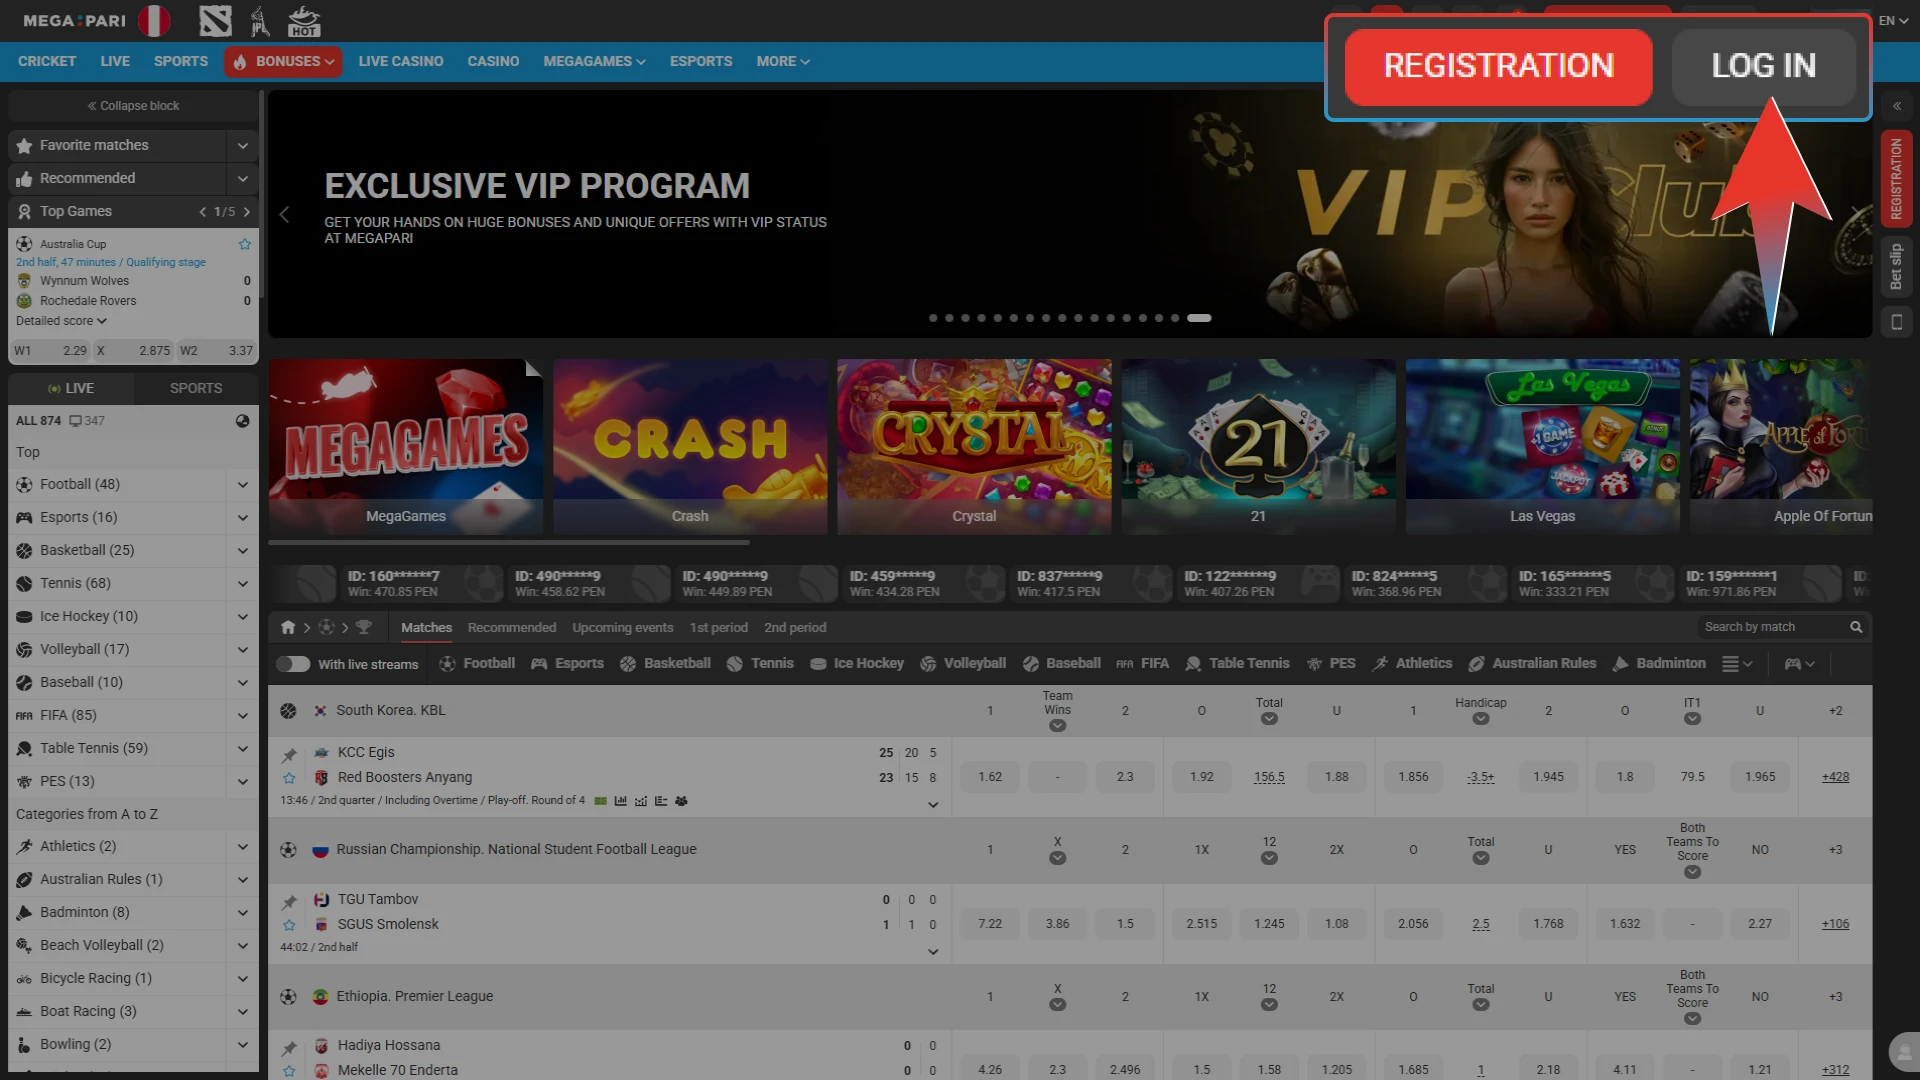
Task: Open the MORE dropdown menu
Action: [x=783, y=62]
